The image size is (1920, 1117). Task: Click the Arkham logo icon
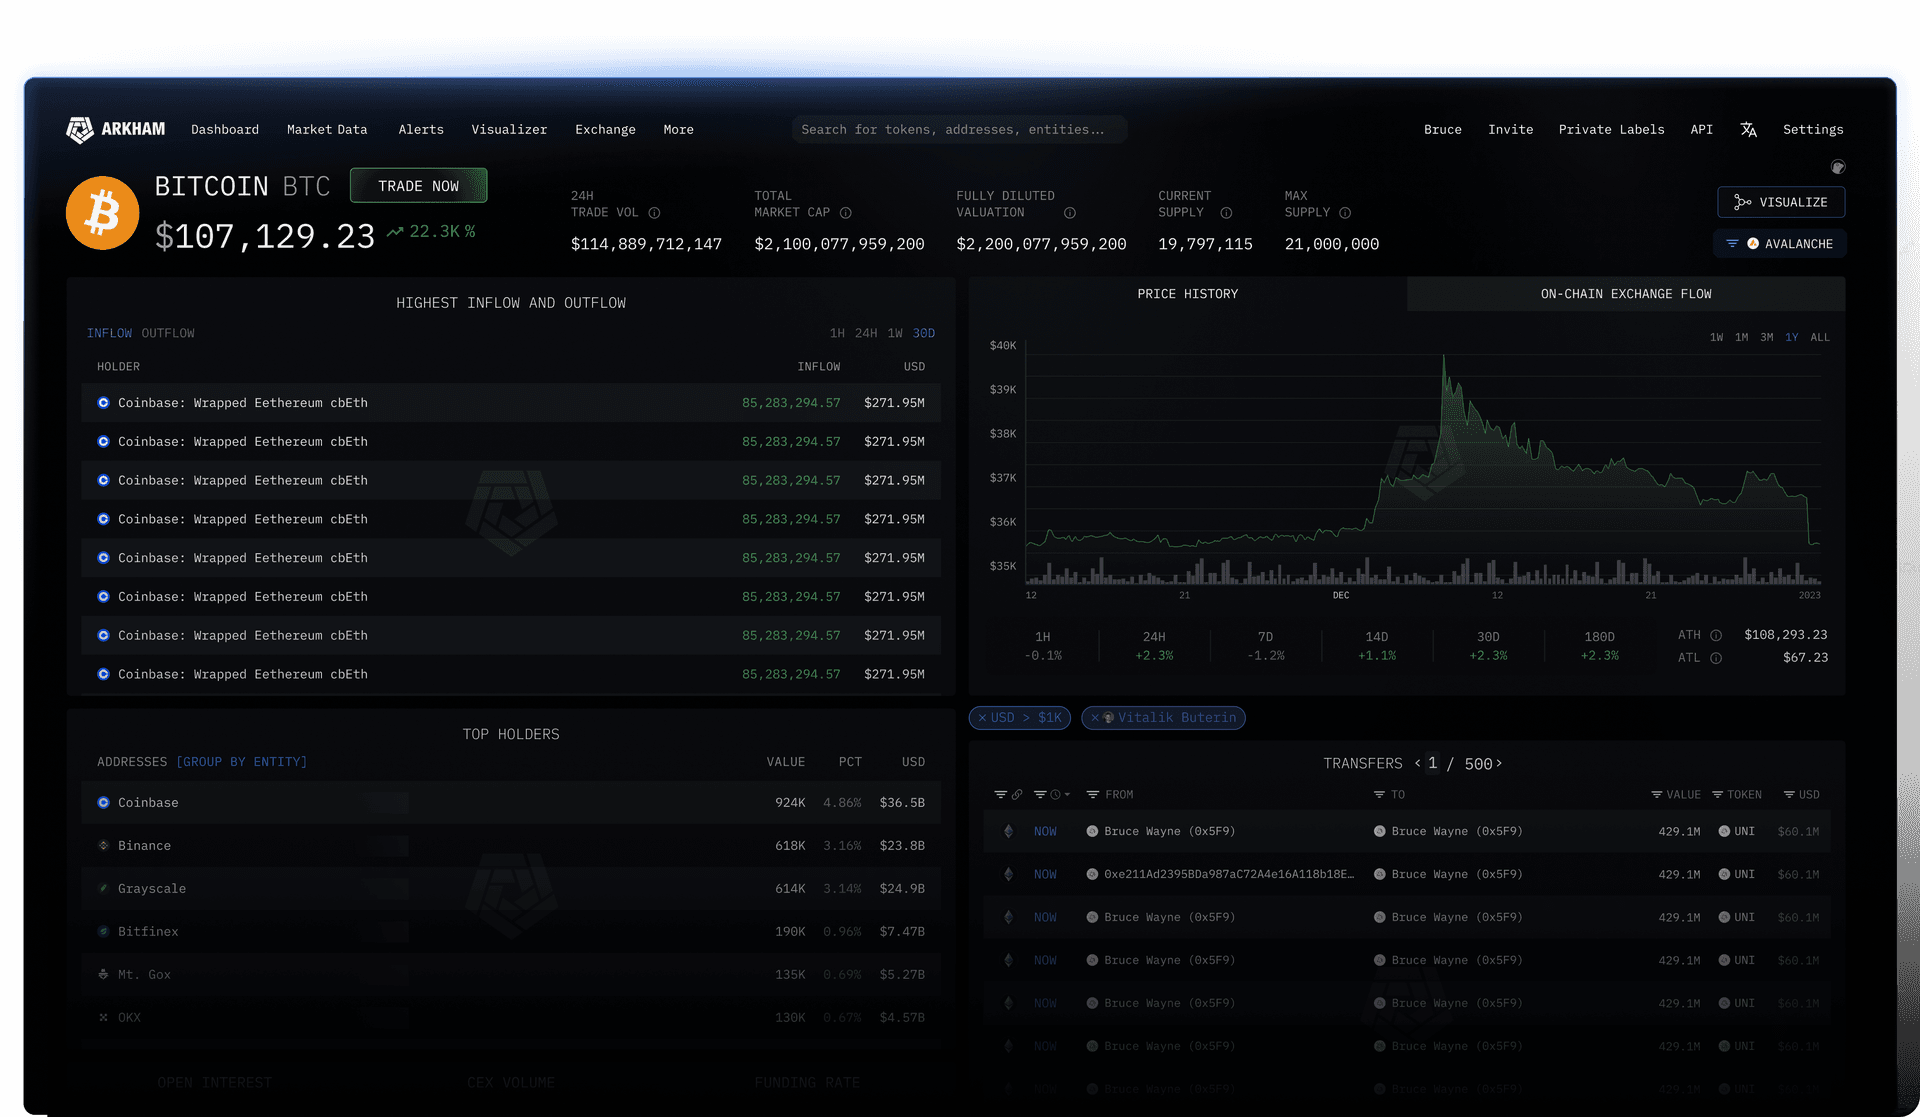click(x=79, y=130)
